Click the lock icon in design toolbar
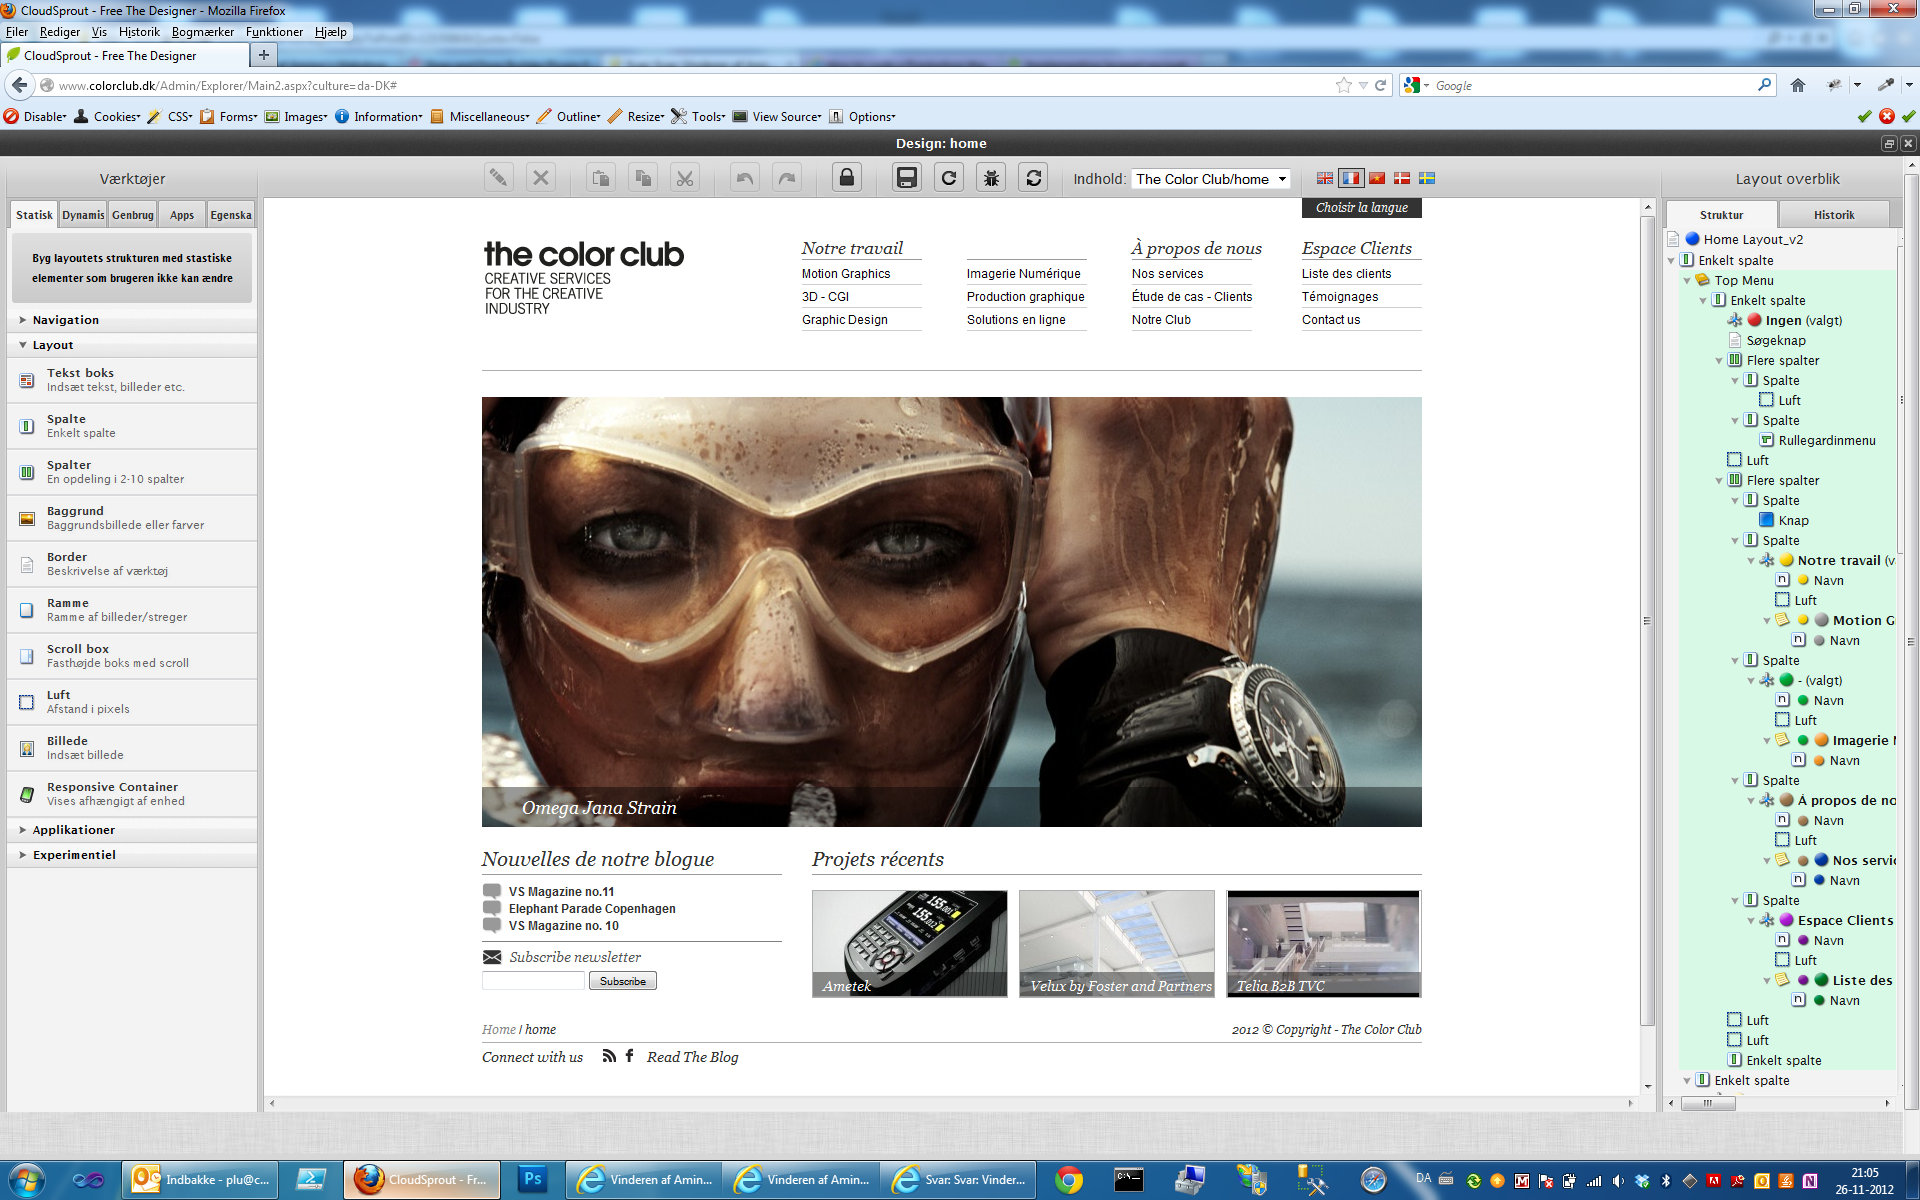The height and width of the screenshot is (1200, 1920). pos(846,179)
